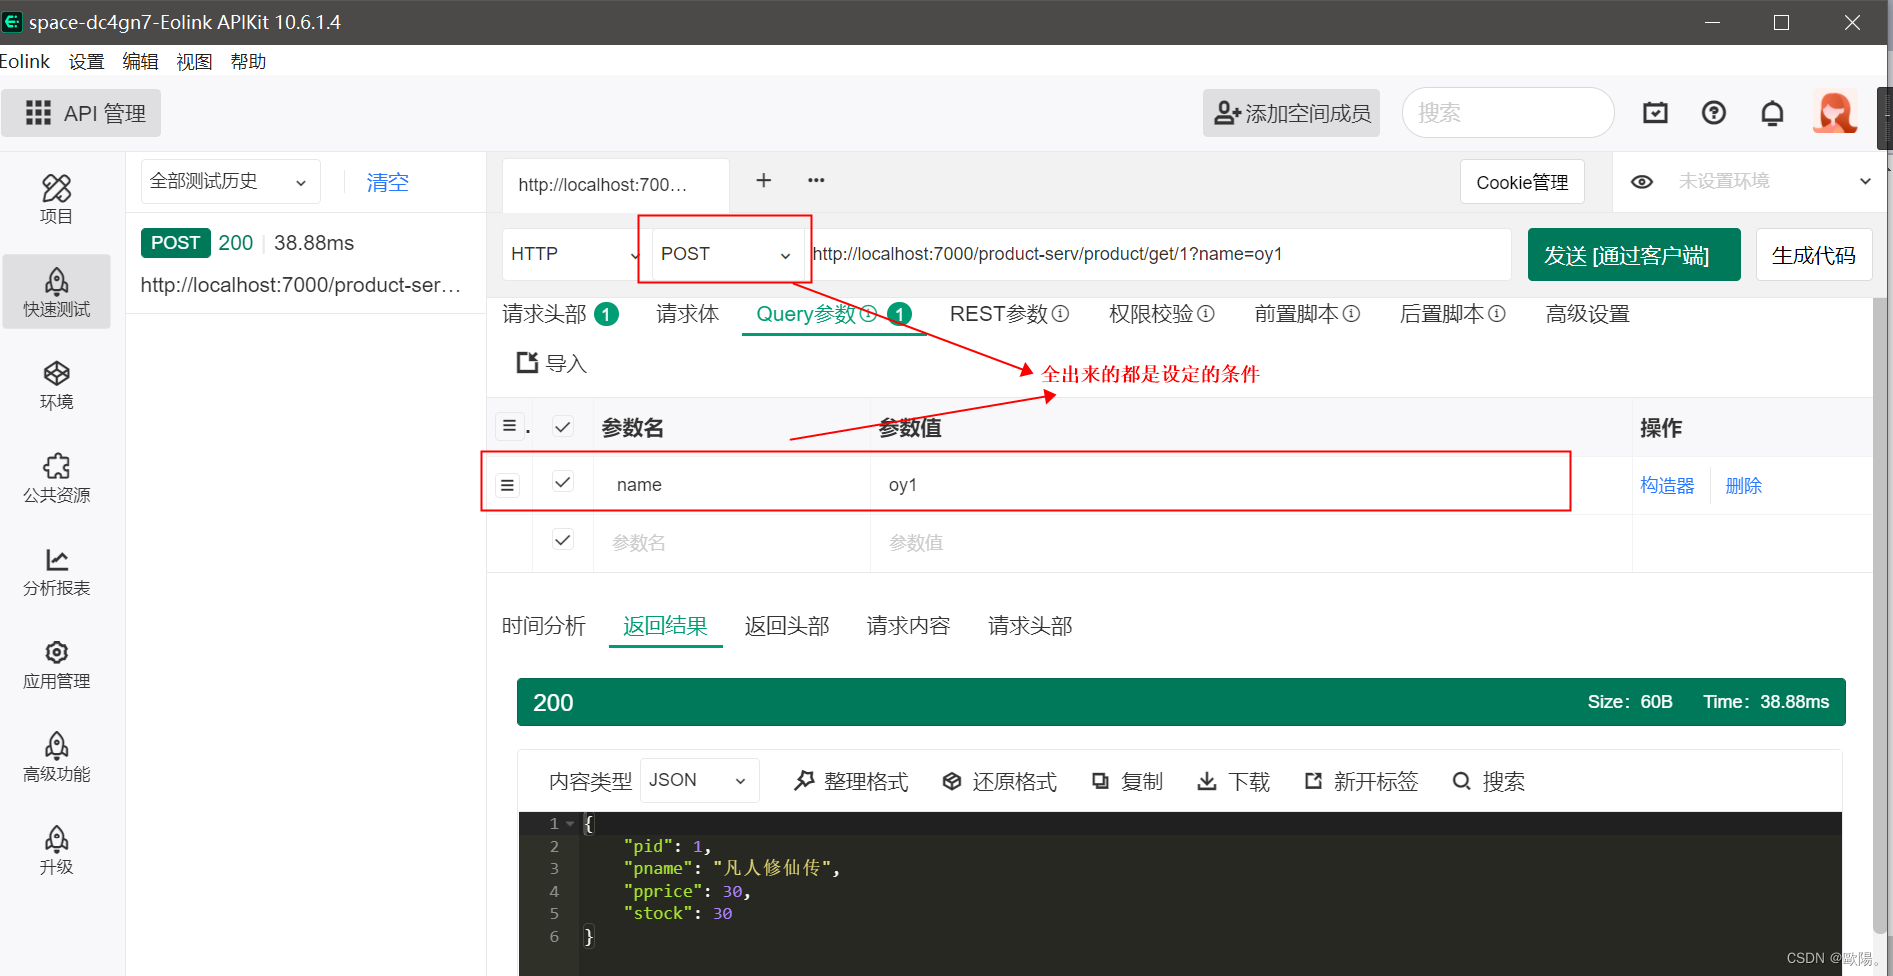Expand the 全部测试历史 dropdown
Screen dimensions: 1893x976
230,181
